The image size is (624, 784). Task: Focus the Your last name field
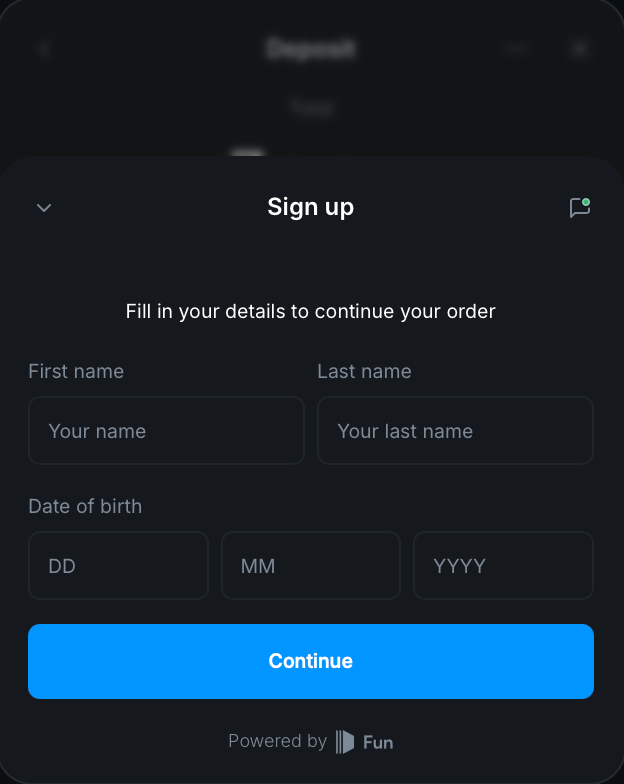click(456, 430)
